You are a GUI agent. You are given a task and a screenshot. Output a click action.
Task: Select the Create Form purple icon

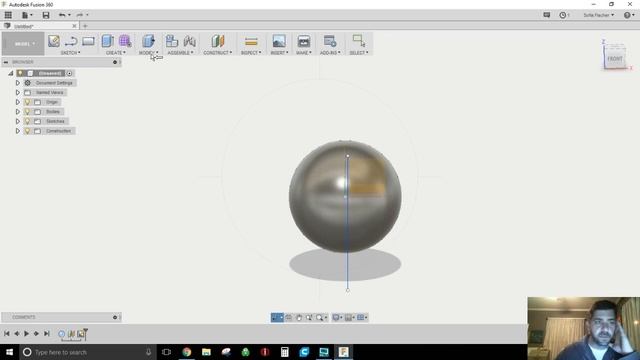pos(125,41)
